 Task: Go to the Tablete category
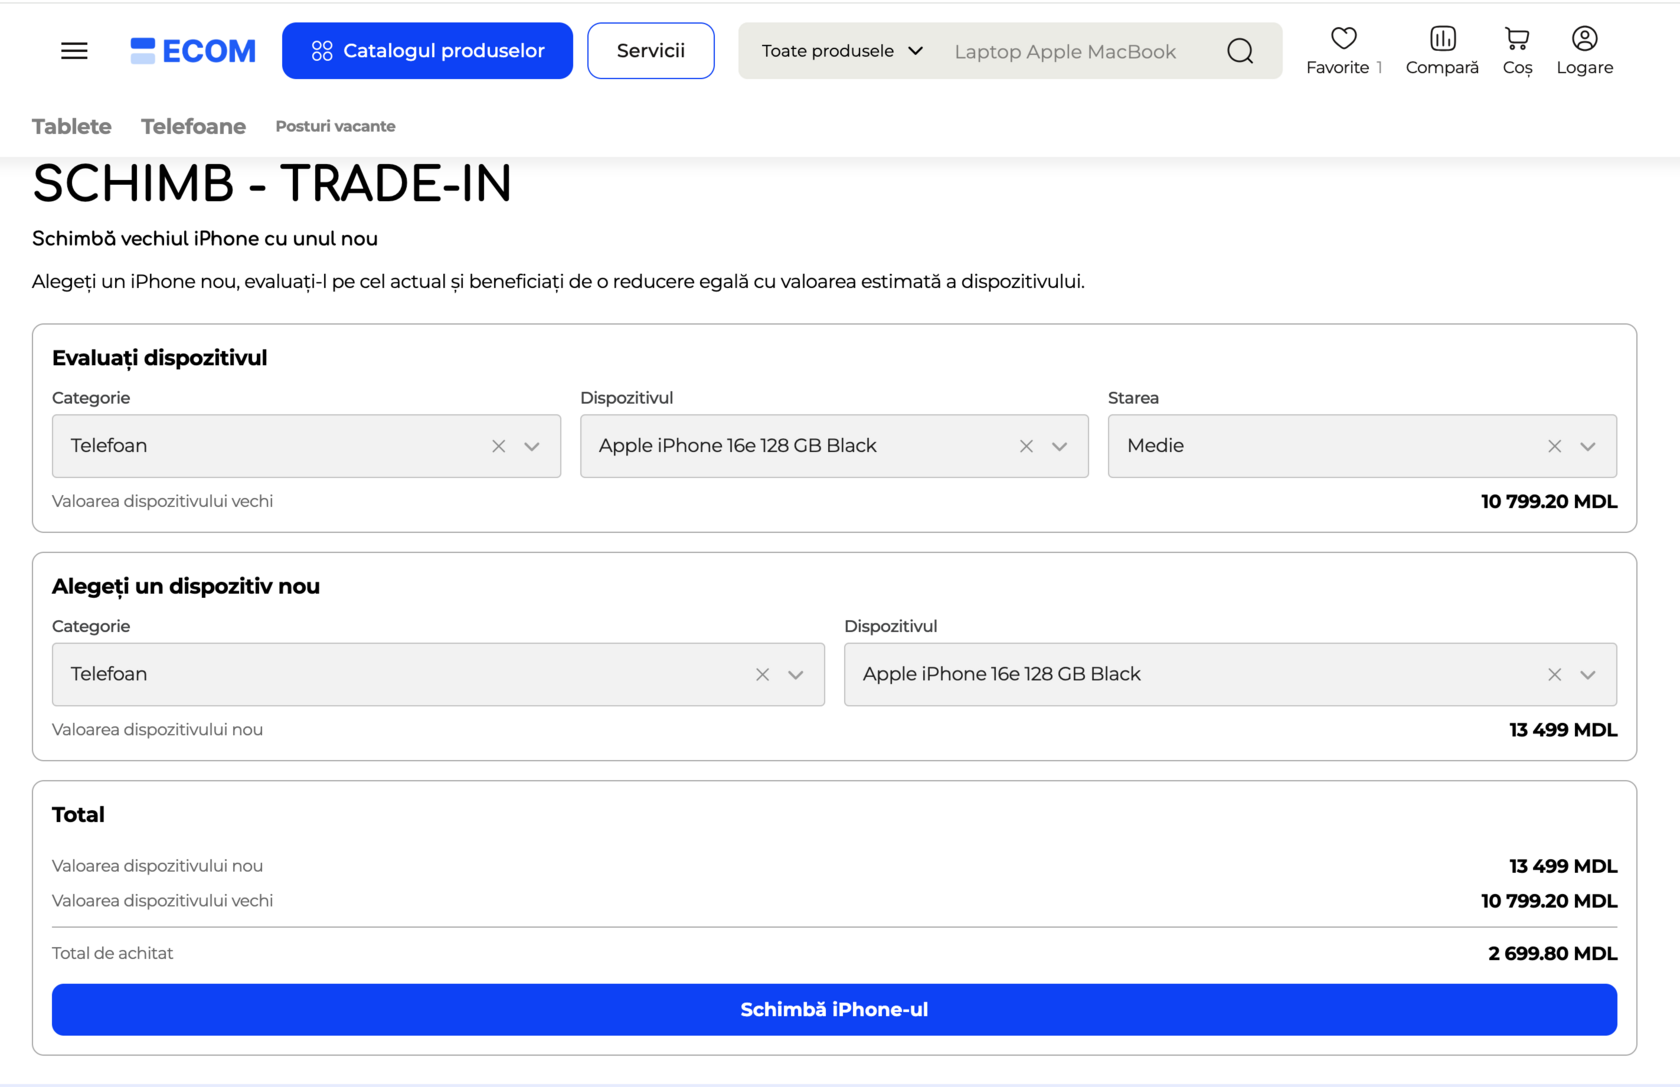(x=72, y=127)
